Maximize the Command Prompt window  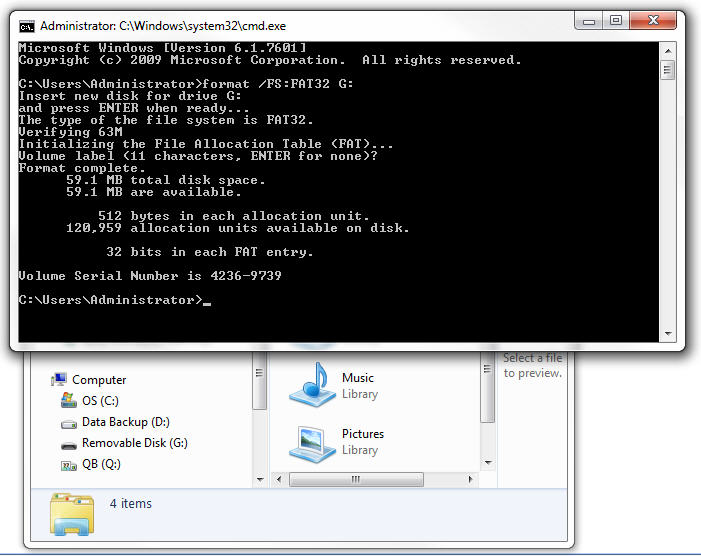click(616, 21)
